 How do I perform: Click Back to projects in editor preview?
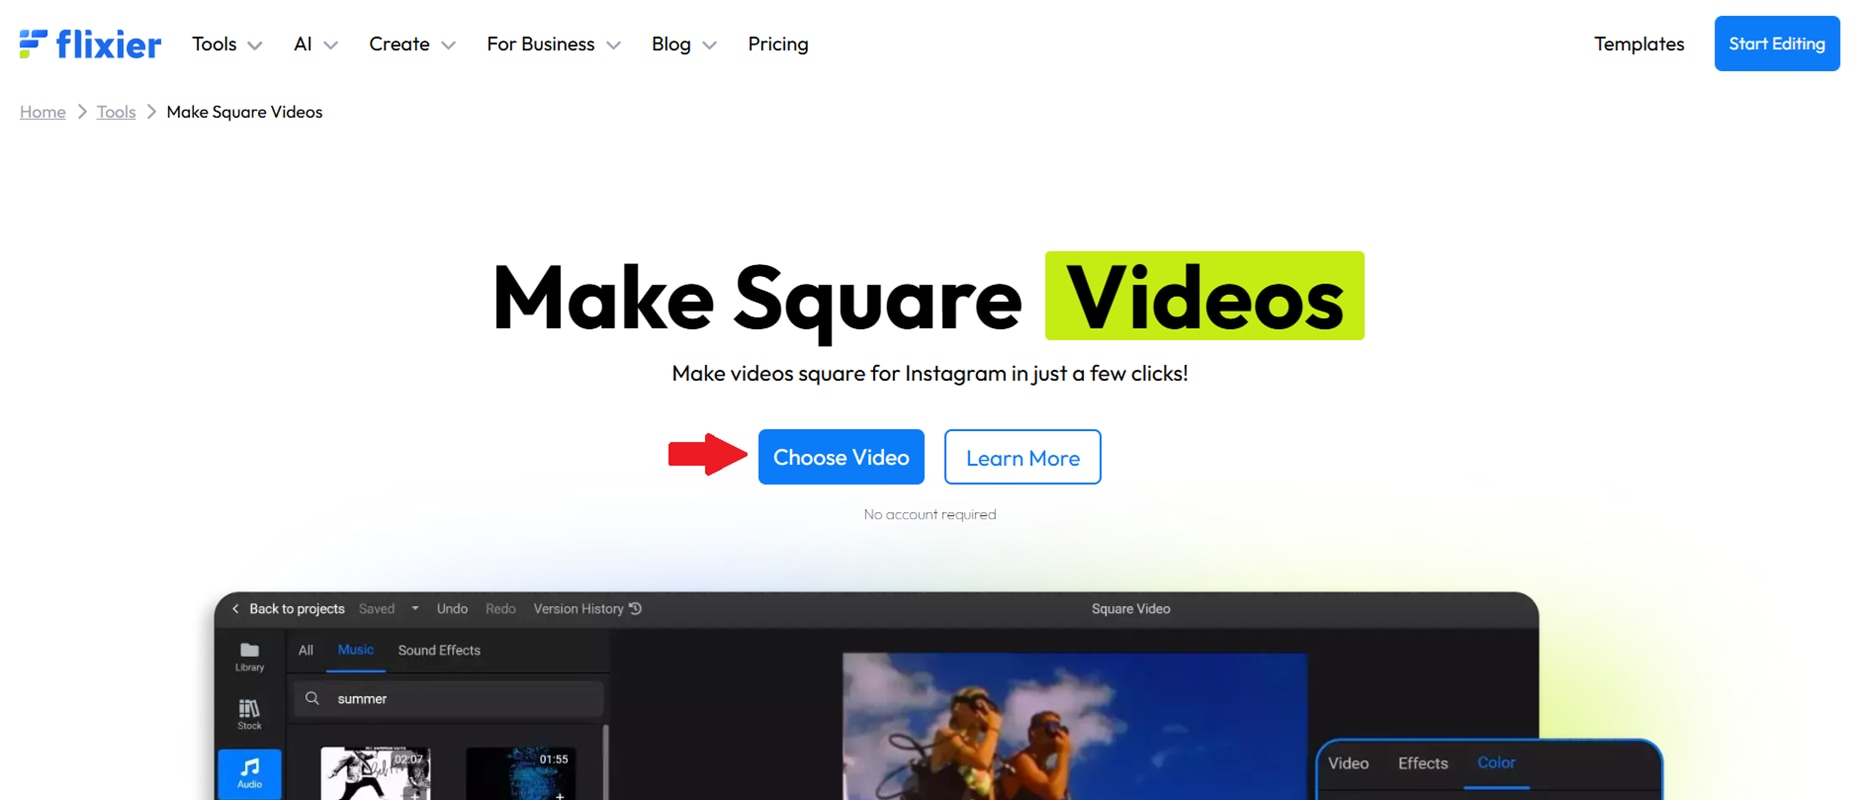click(288, 609)
